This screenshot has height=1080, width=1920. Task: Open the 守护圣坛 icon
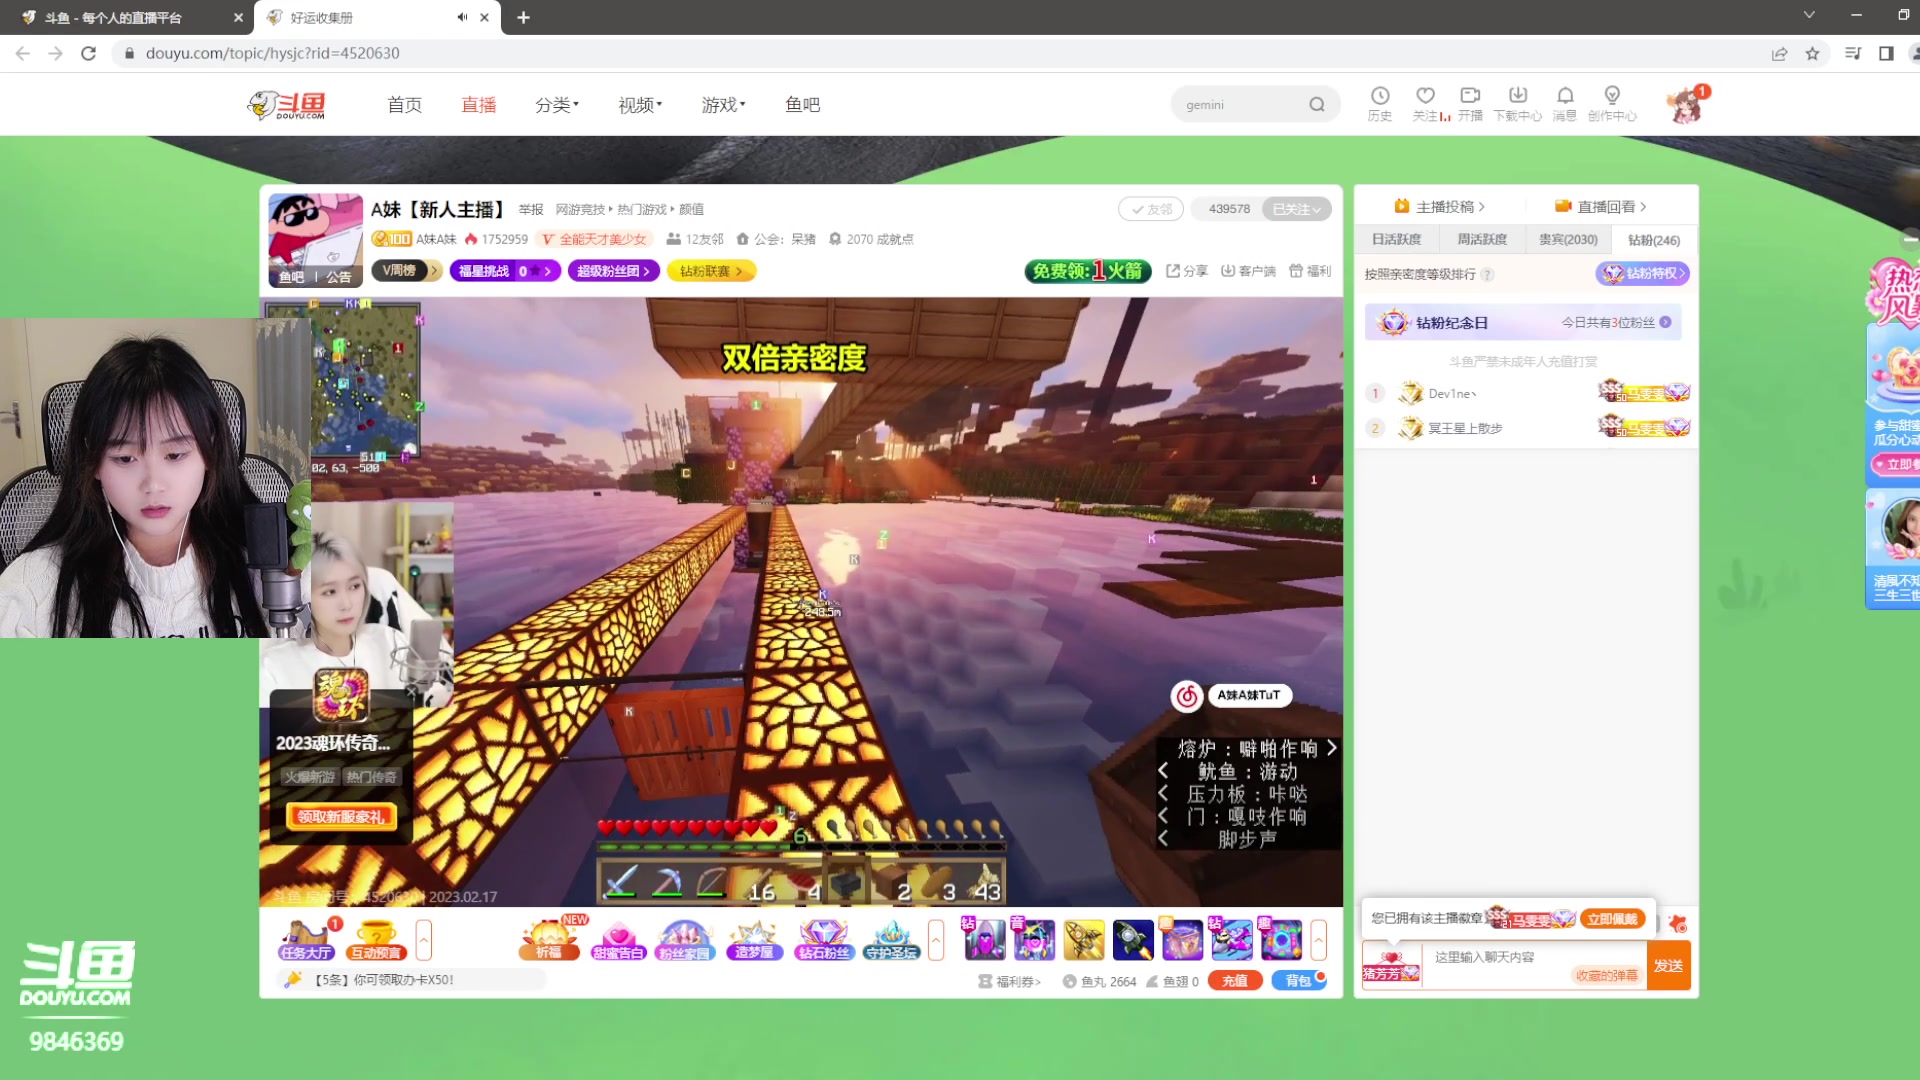coord(892,940)
